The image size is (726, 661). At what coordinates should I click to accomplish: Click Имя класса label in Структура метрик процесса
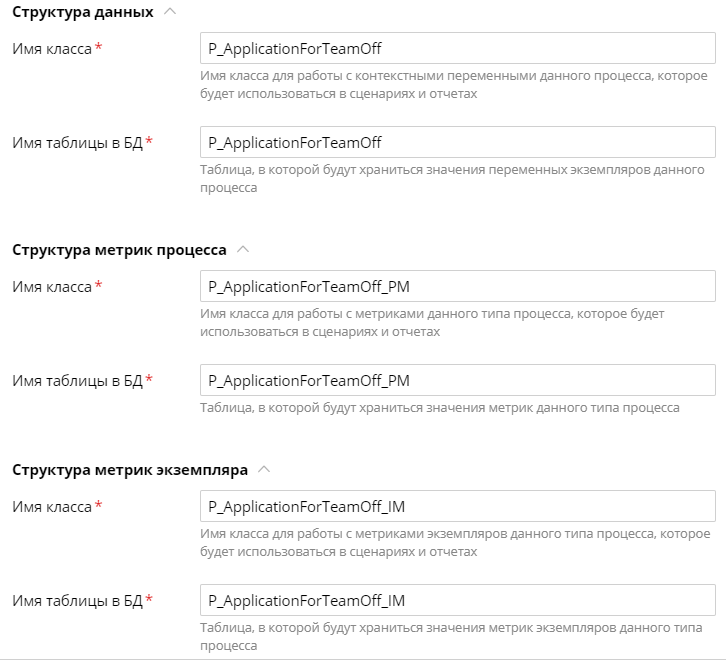point(52,287)
